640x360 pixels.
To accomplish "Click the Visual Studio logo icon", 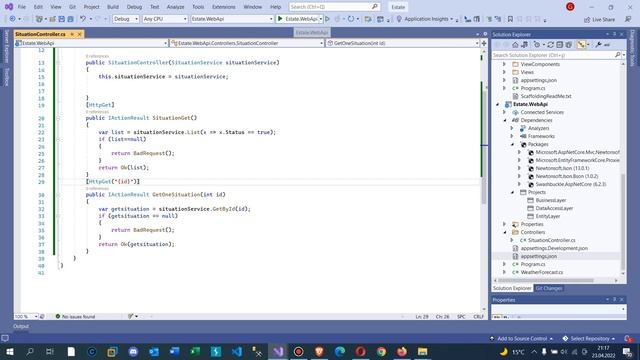I will (9, 7).
